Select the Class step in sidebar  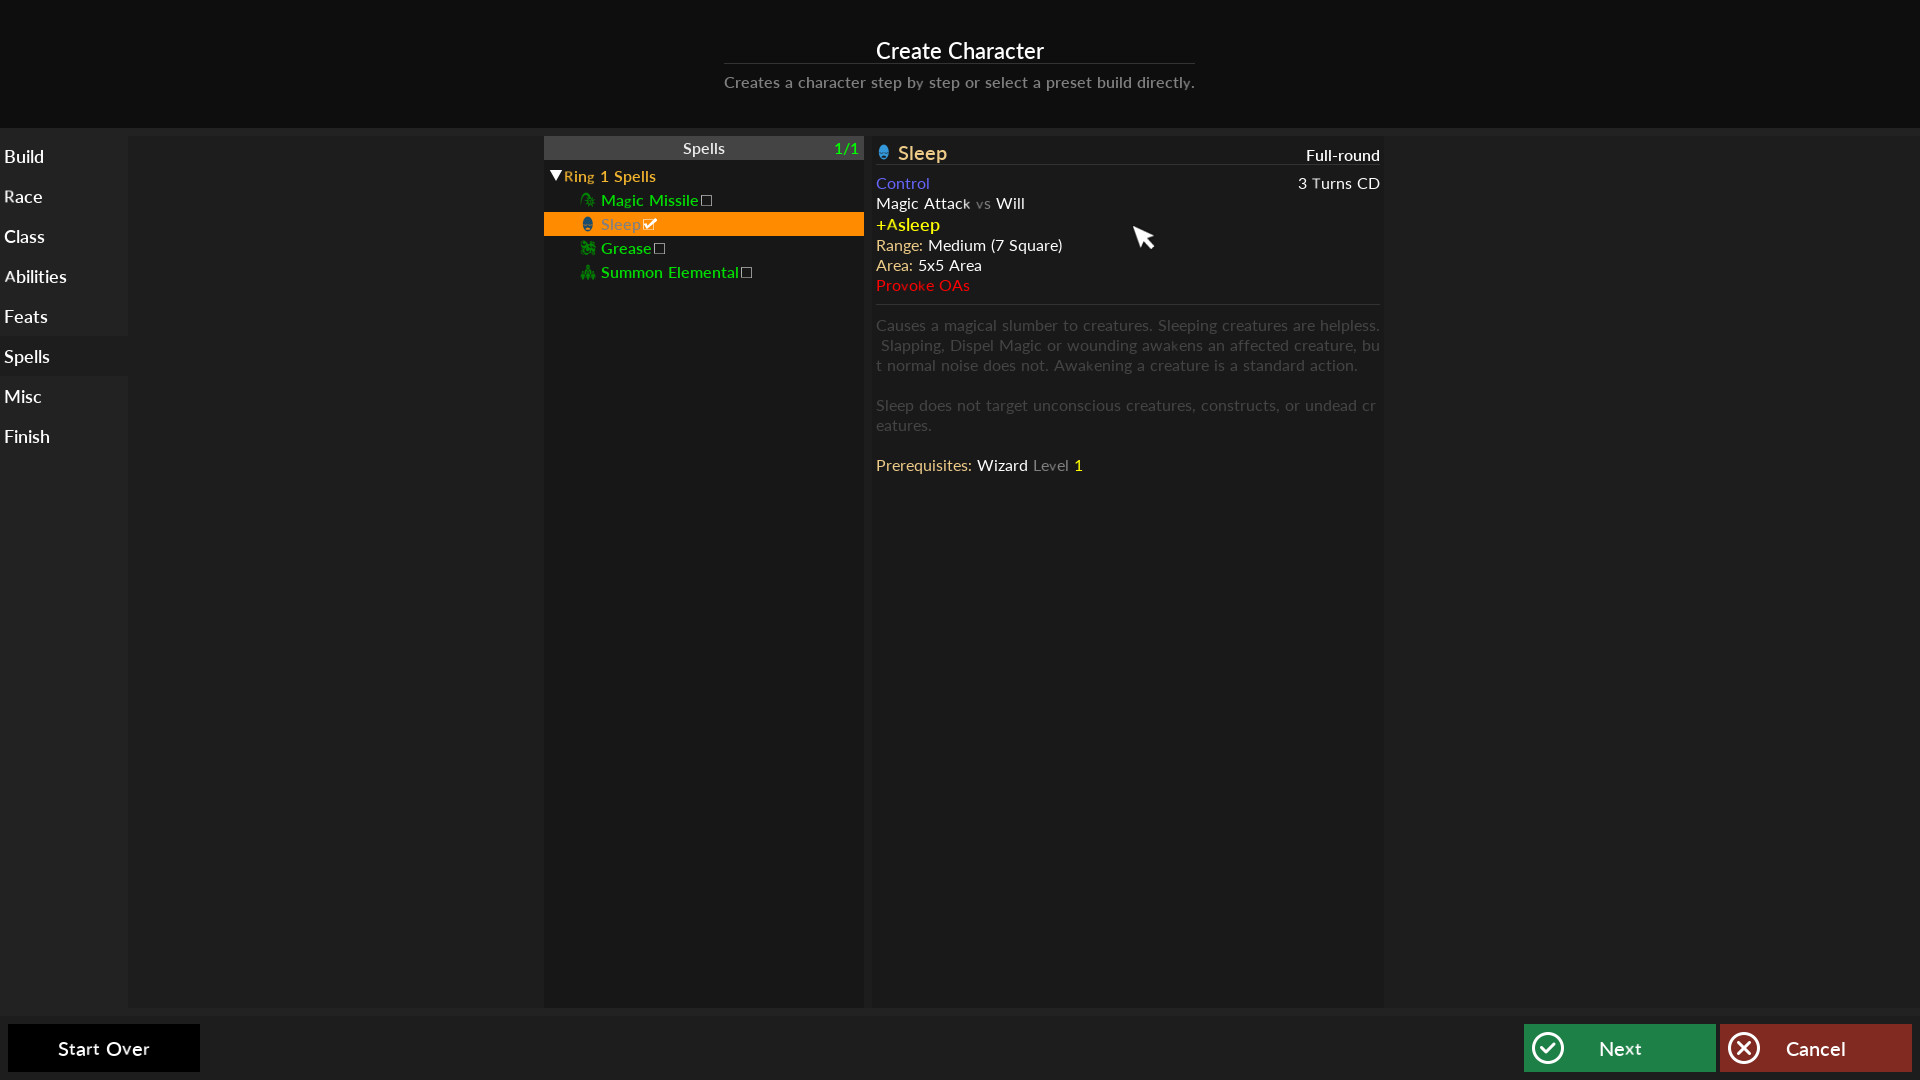(x=24, y=236)
